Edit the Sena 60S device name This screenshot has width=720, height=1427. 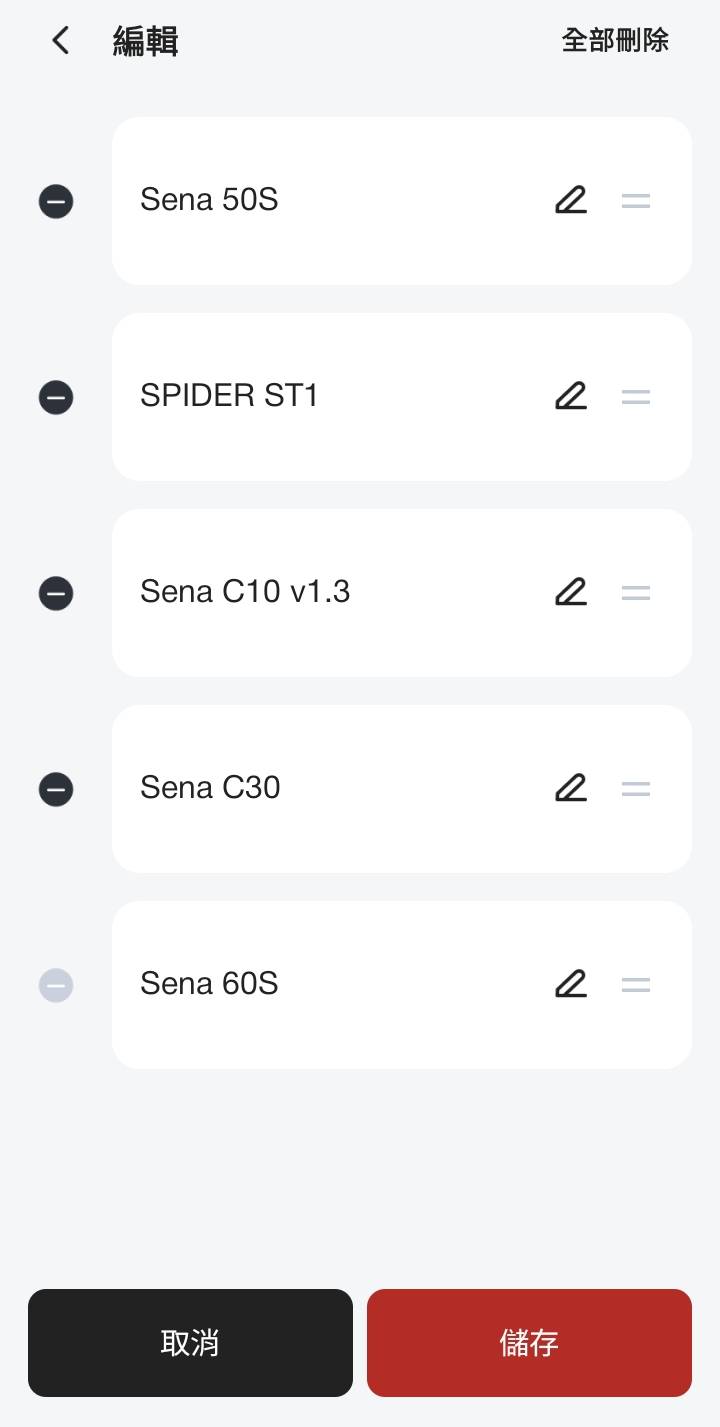pos(571,985)
